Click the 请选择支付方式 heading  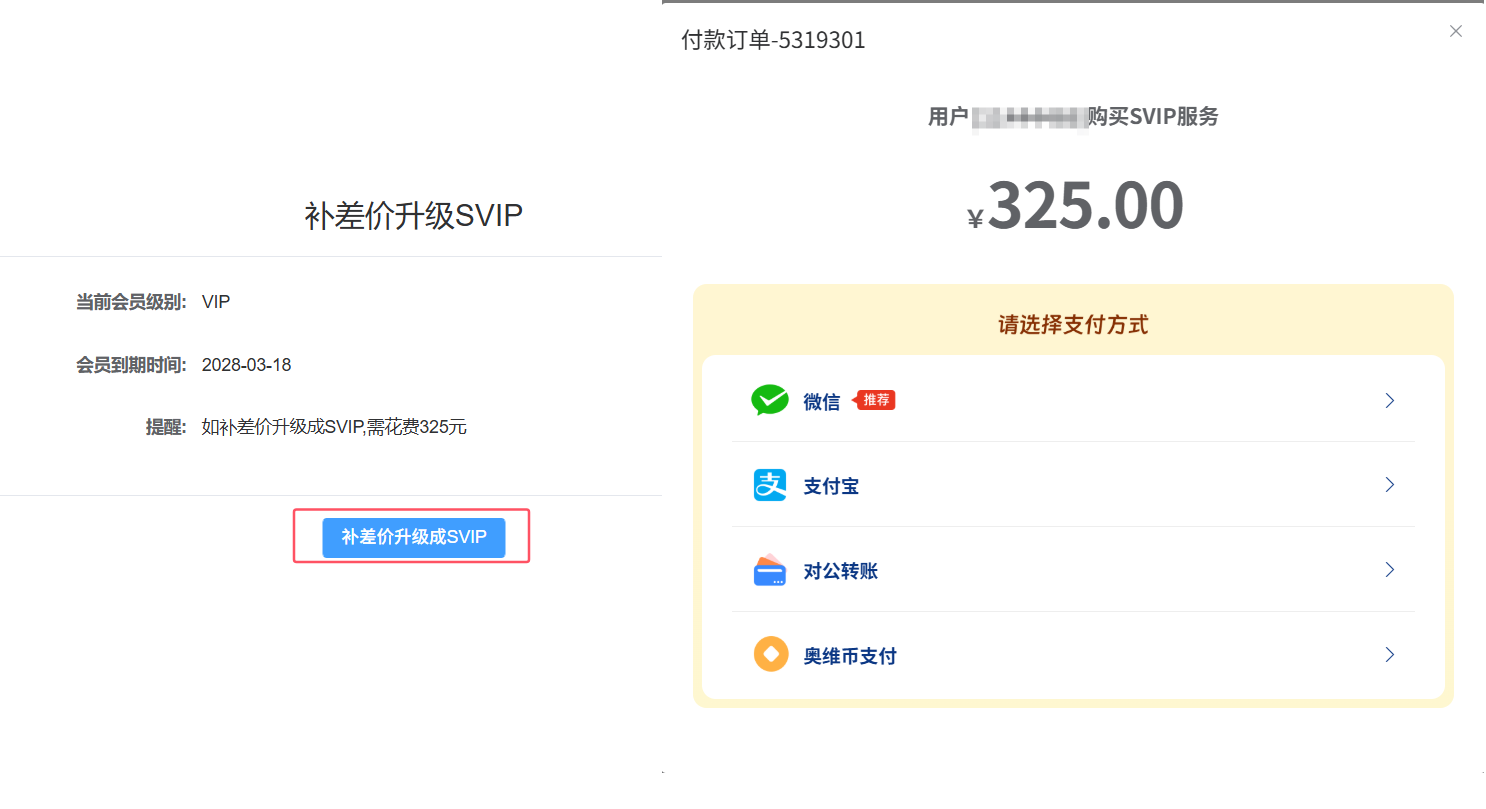coord(1072,325)
